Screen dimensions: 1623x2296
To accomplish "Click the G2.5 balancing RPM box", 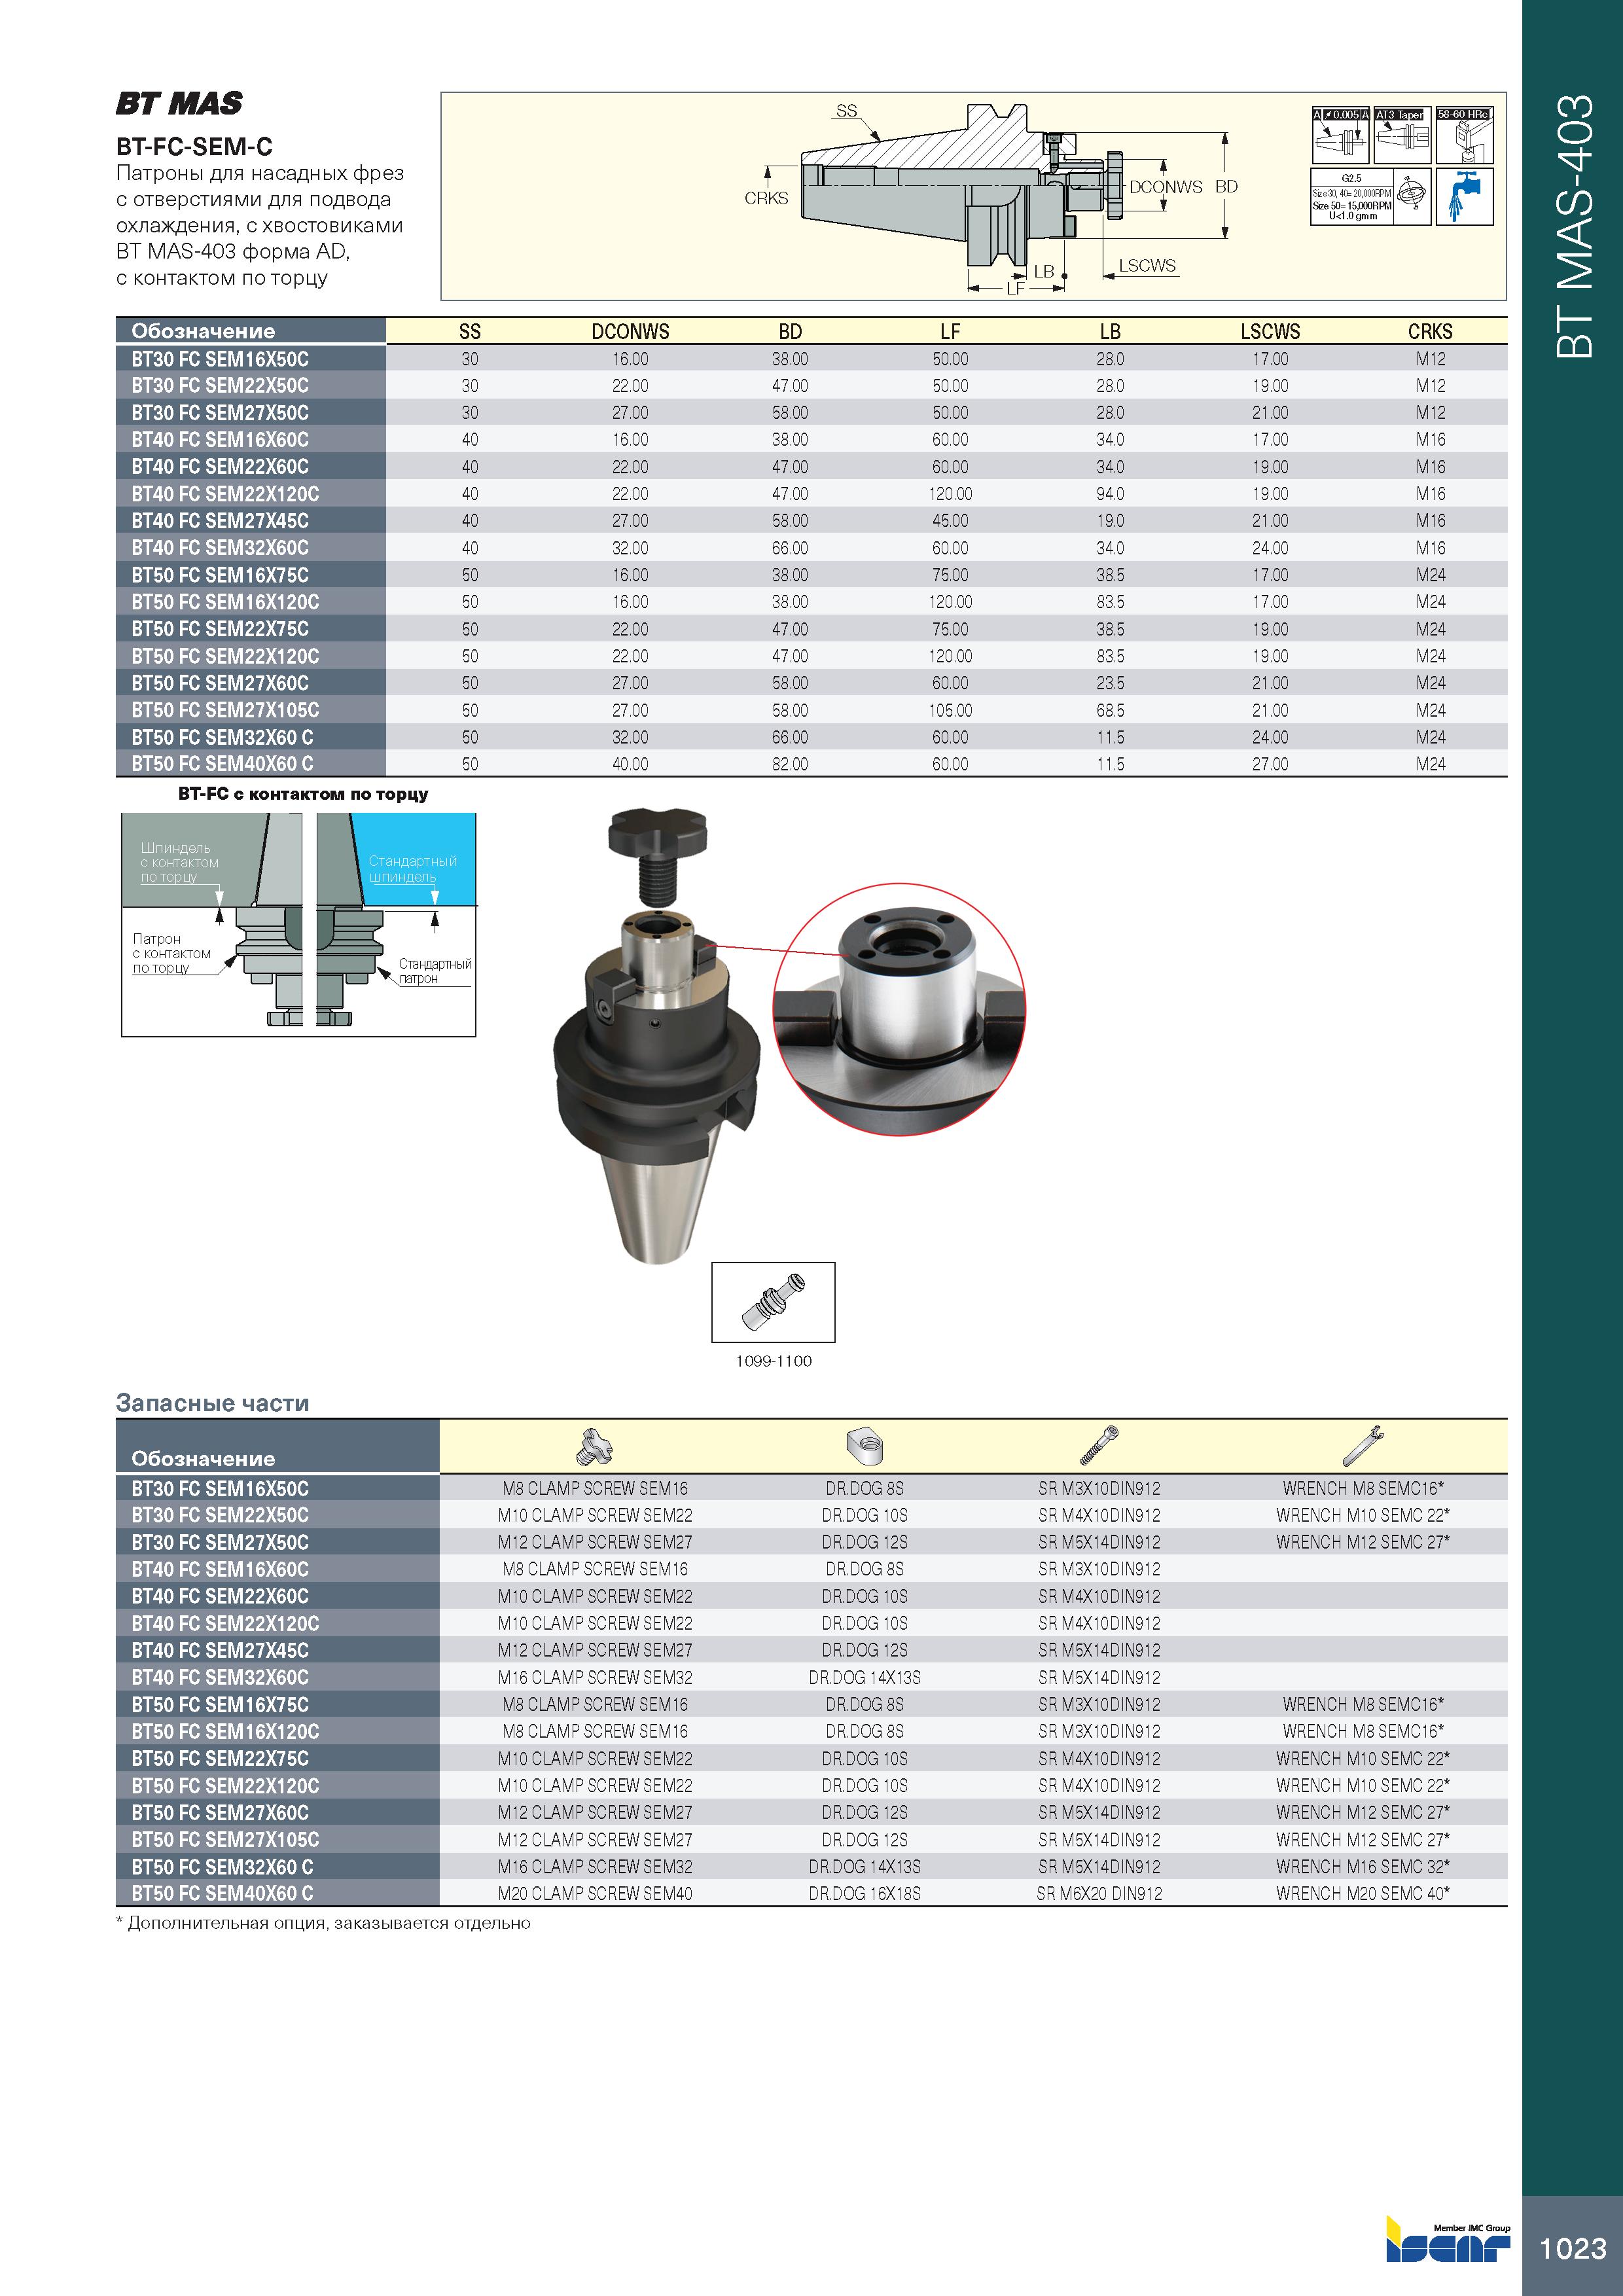I will [1352, 196].
